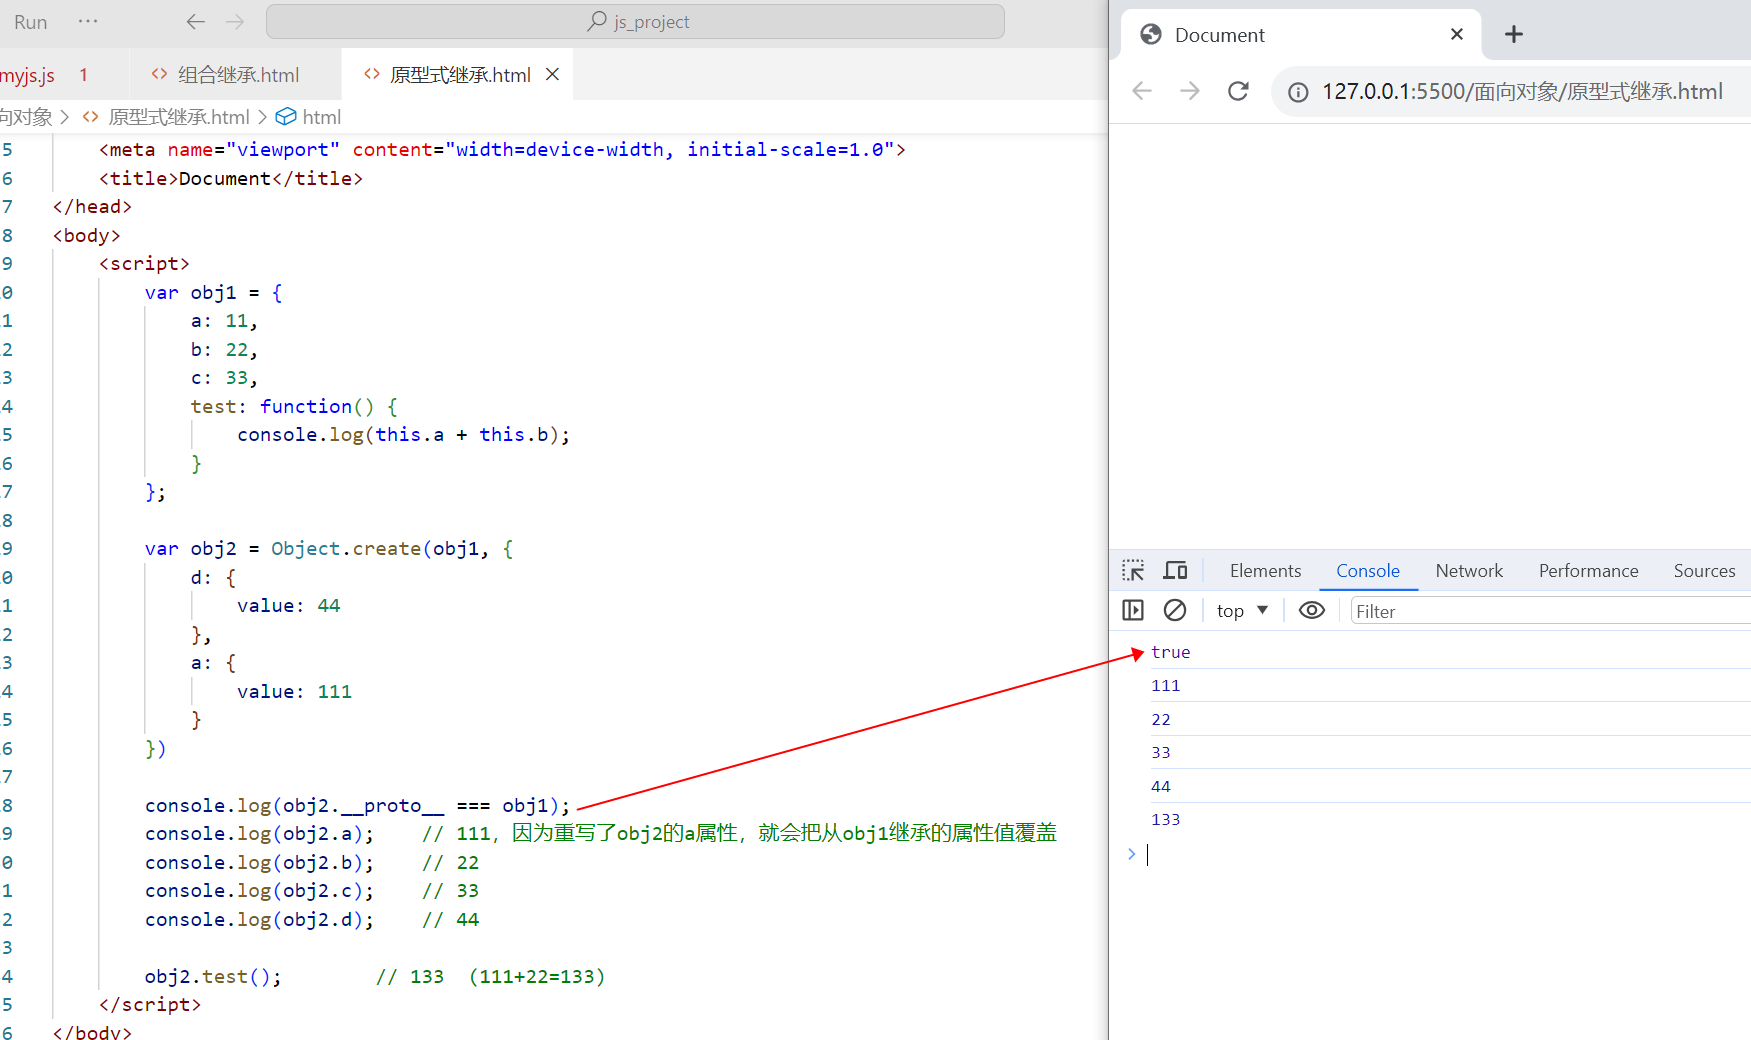Click the browser back button
This screenshot has height=1040, width=1751.
pos(1142,91)
